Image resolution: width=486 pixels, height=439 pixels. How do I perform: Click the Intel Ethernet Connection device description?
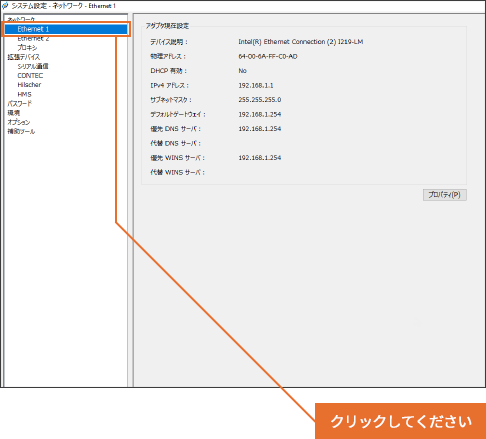point(301,42)
